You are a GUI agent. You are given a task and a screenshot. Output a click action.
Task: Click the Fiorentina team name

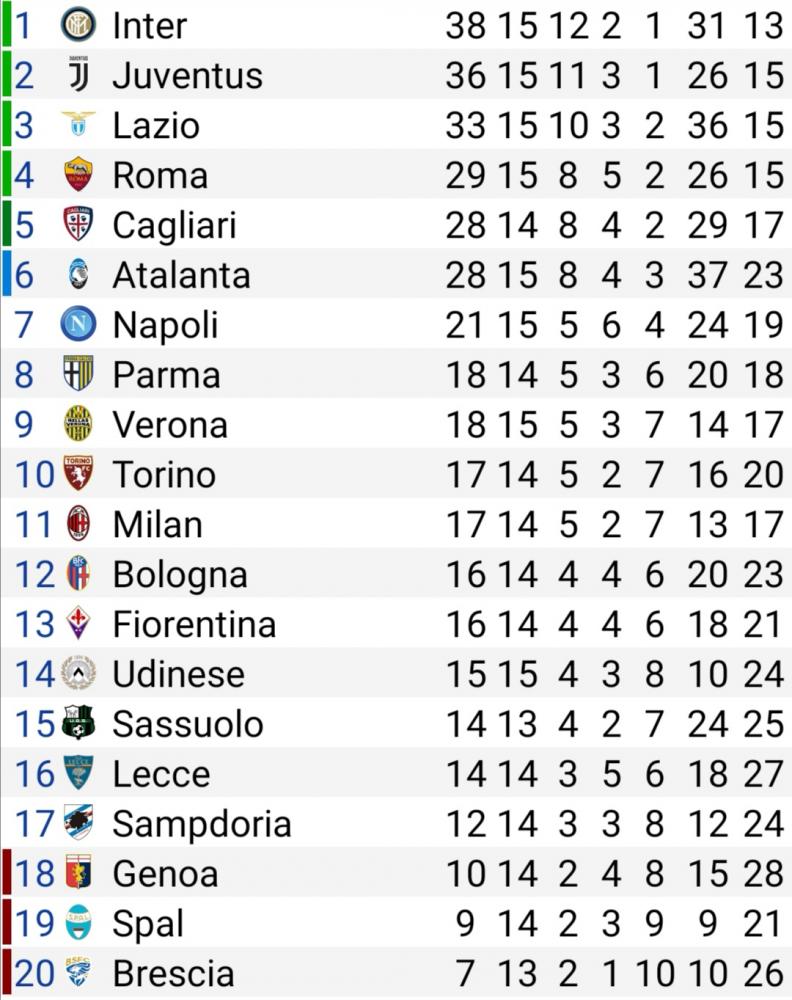pos(194,624)
